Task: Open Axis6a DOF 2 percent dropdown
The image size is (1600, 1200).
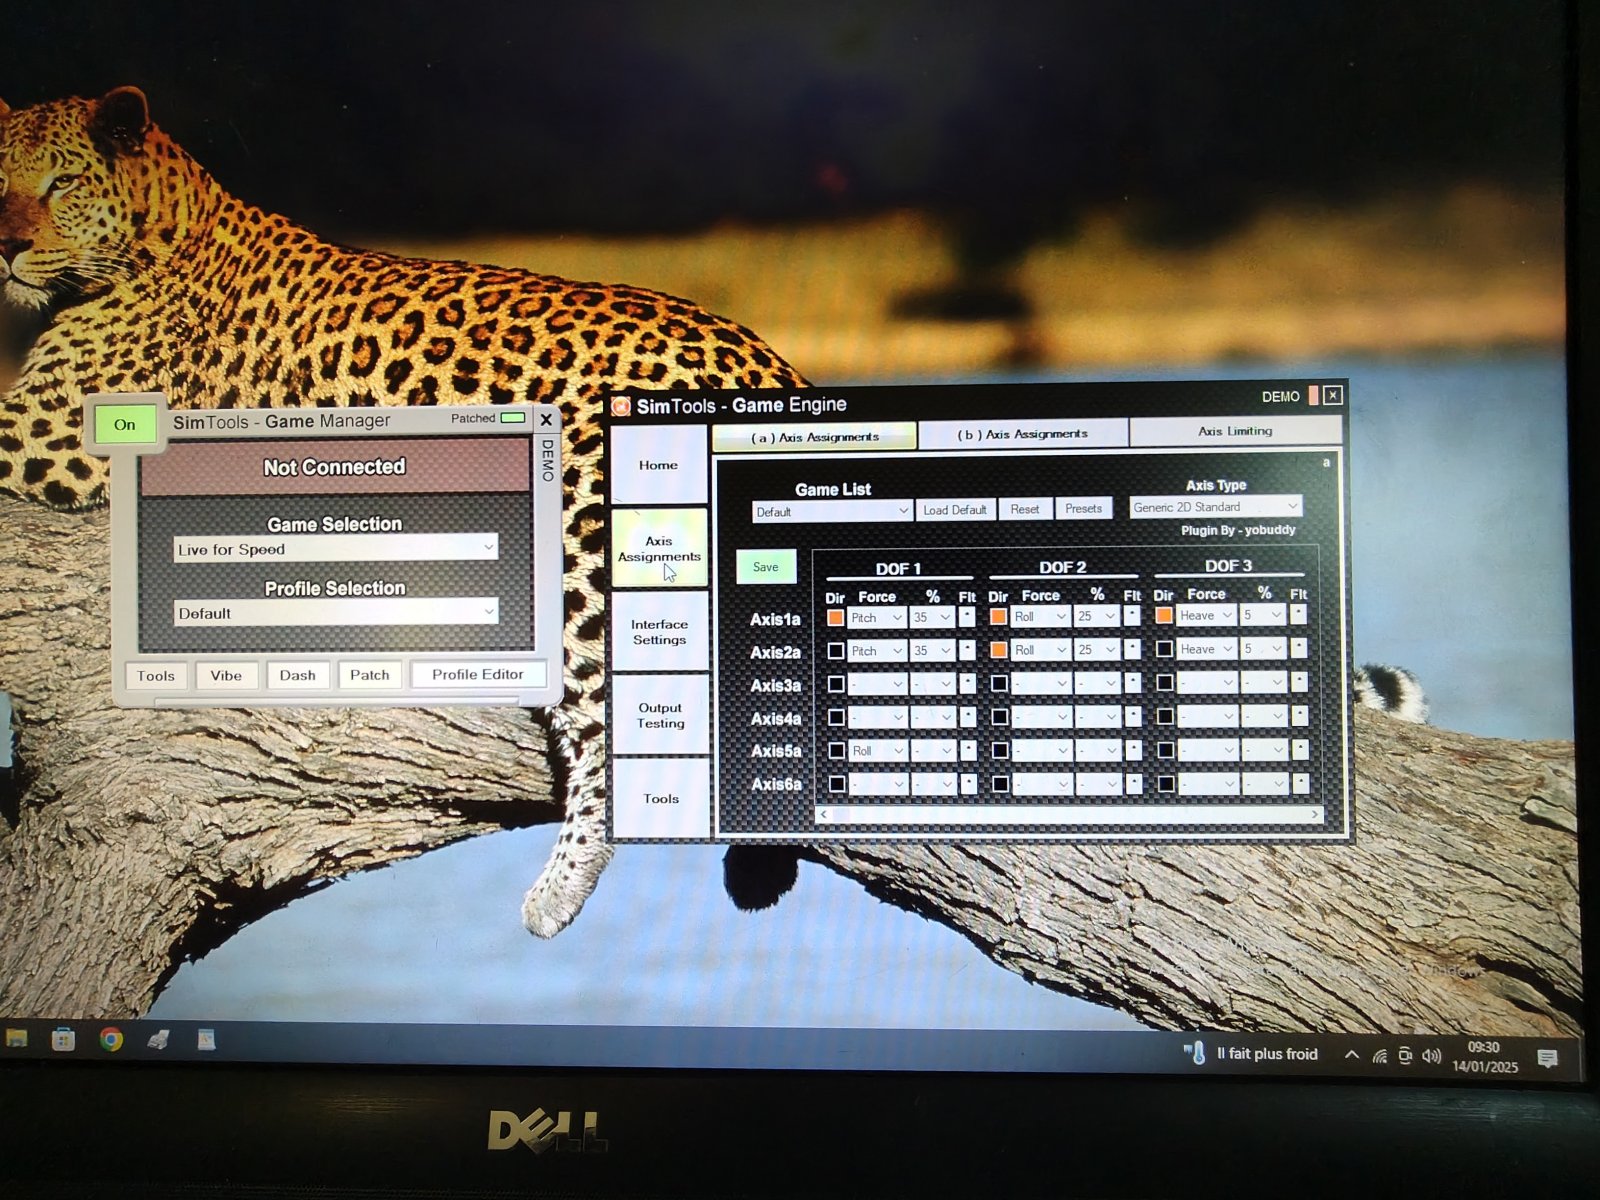Action: 1099,784
